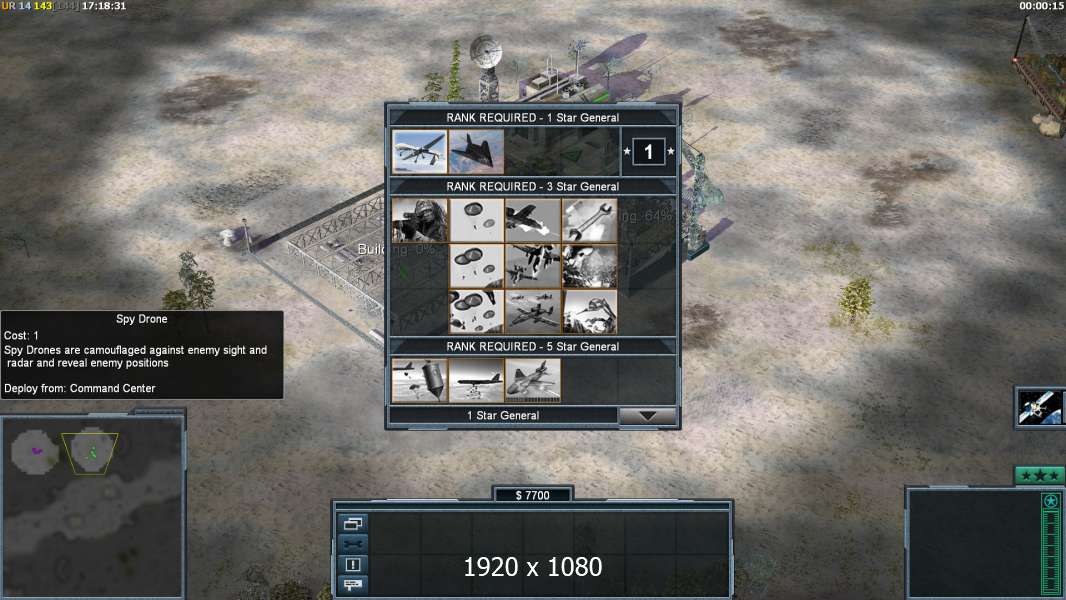Image resolution: width=1066 pixels, height=600 pixels.
Task: Open the chat communicator button
Action: (x=353, y=584)
